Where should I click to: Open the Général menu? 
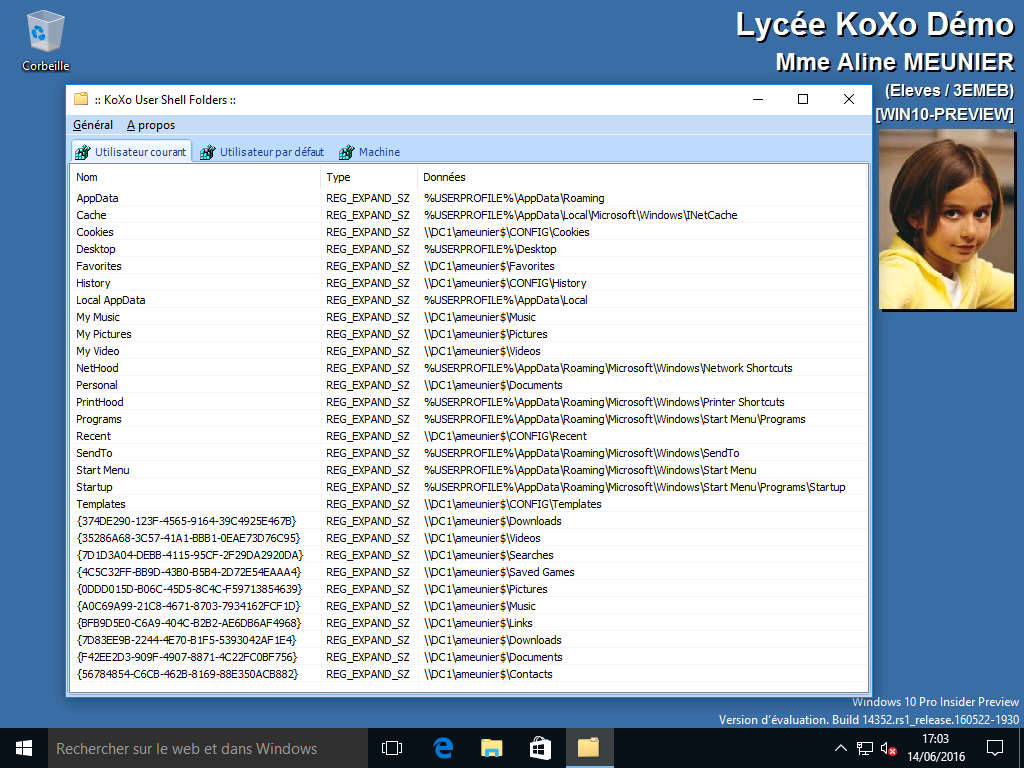[93, 125]
